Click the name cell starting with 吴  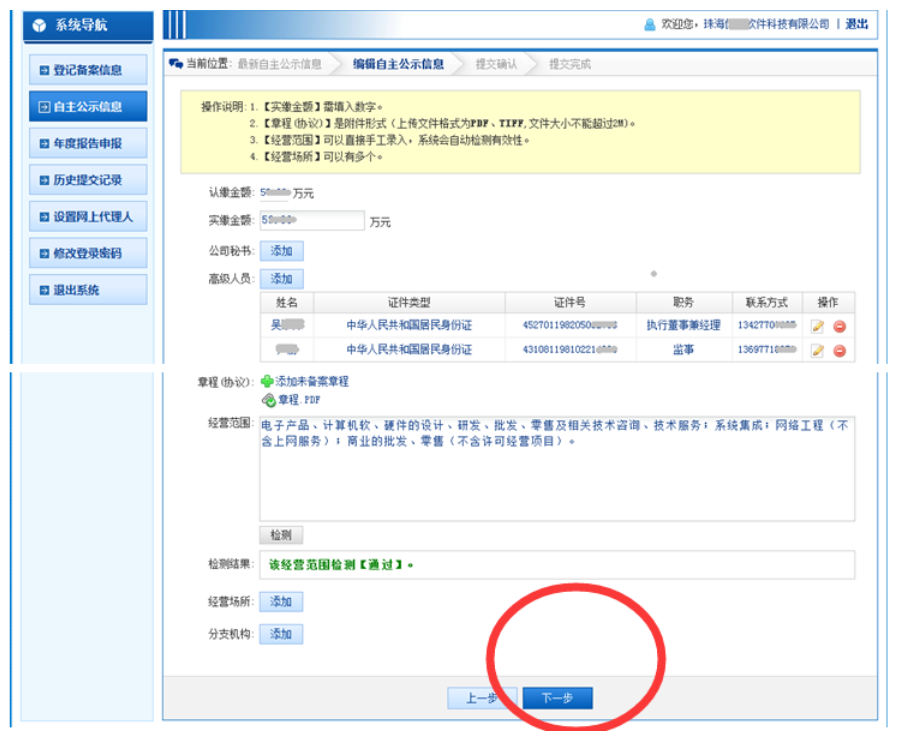[x=287, y=325]
